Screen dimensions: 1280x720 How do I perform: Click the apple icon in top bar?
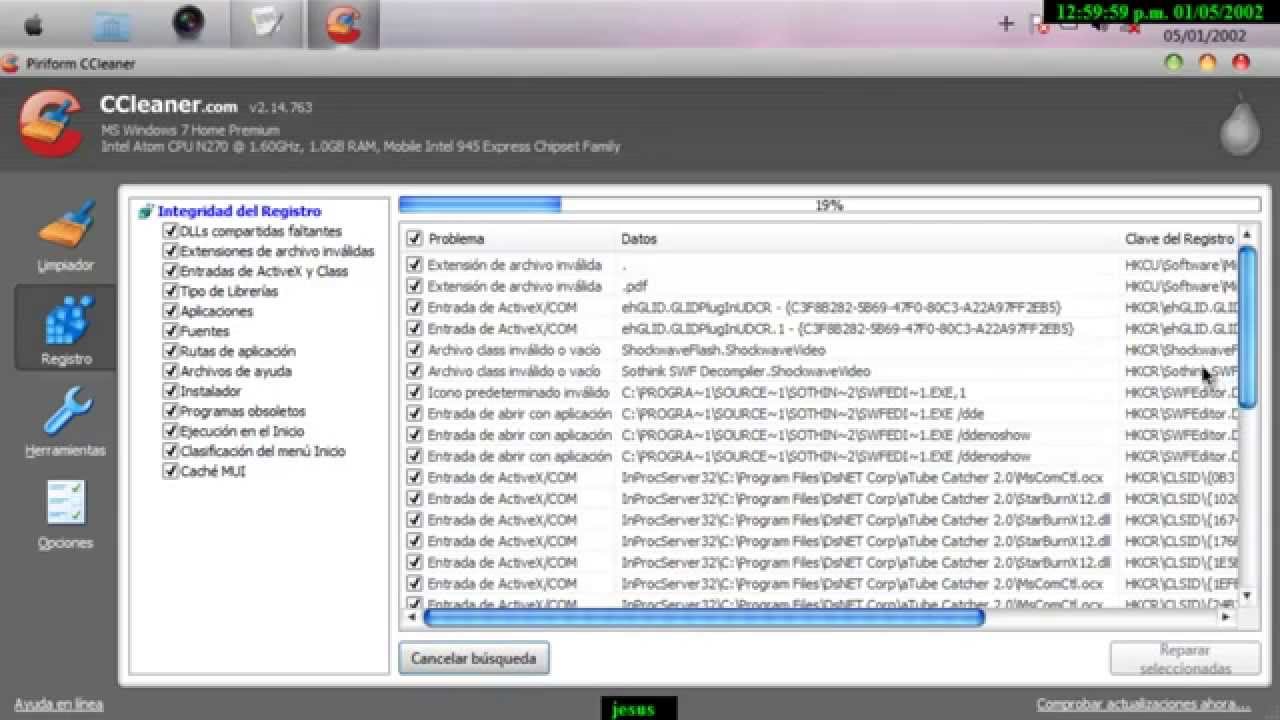[x=33, y=24]
